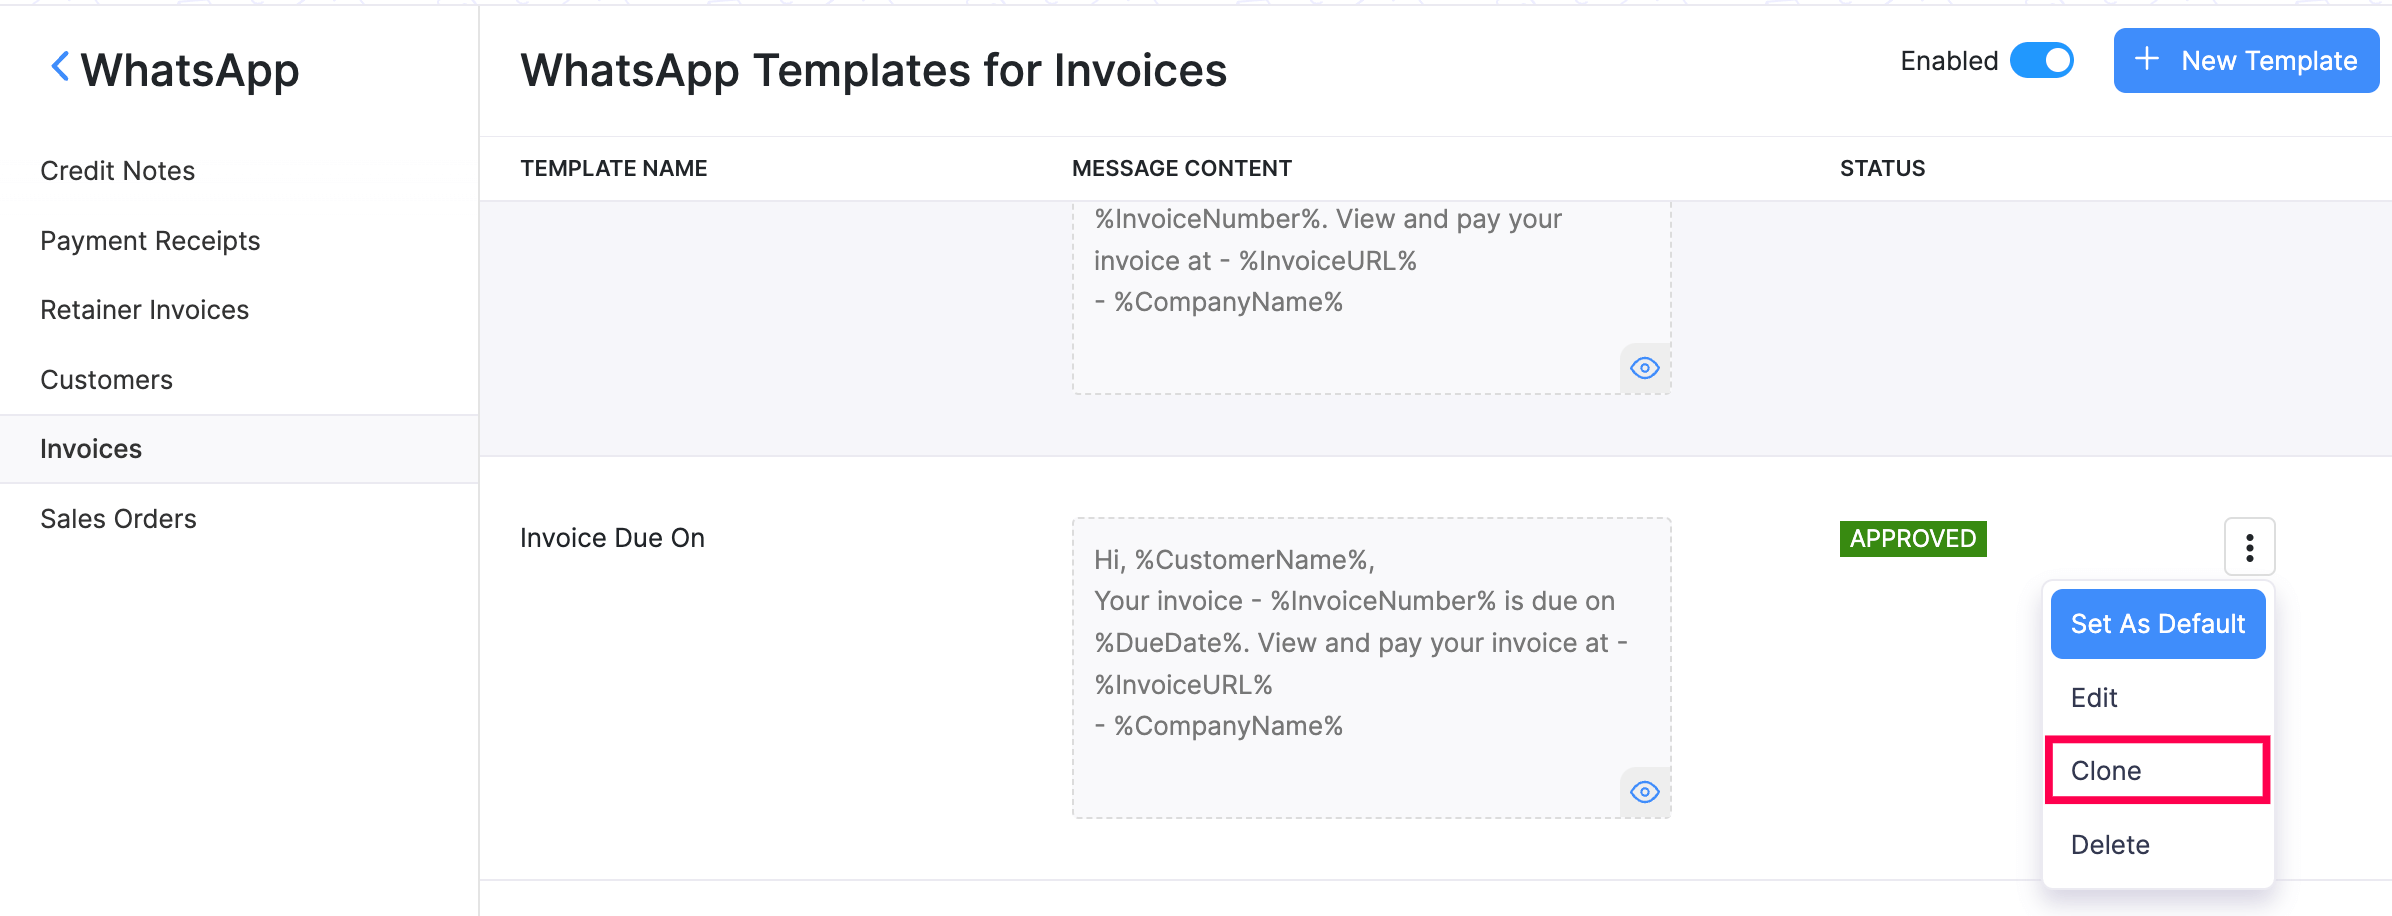
Task: Choose Set As Default from the menu
Action: coord(2157,624)
